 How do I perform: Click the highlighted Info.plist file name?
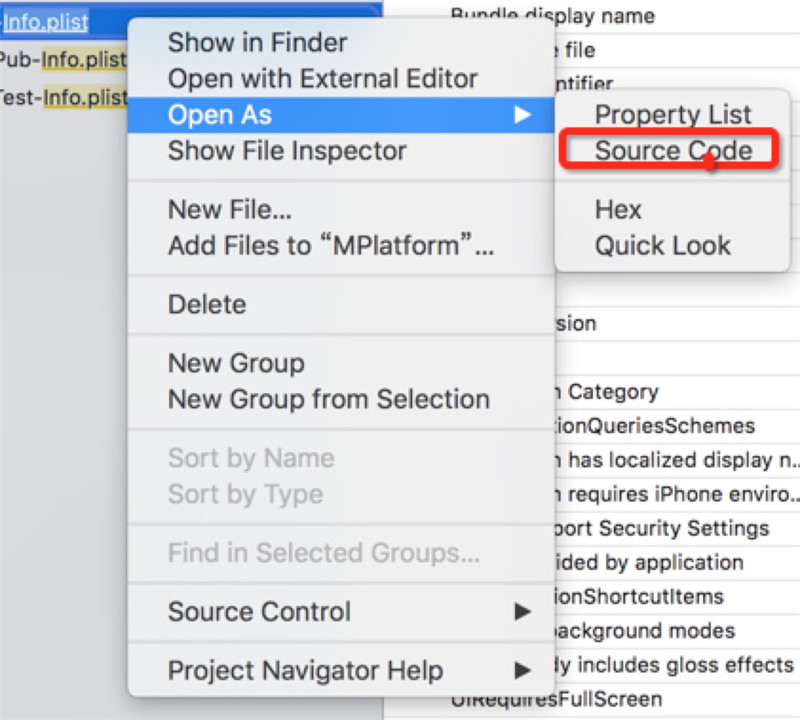45,21
